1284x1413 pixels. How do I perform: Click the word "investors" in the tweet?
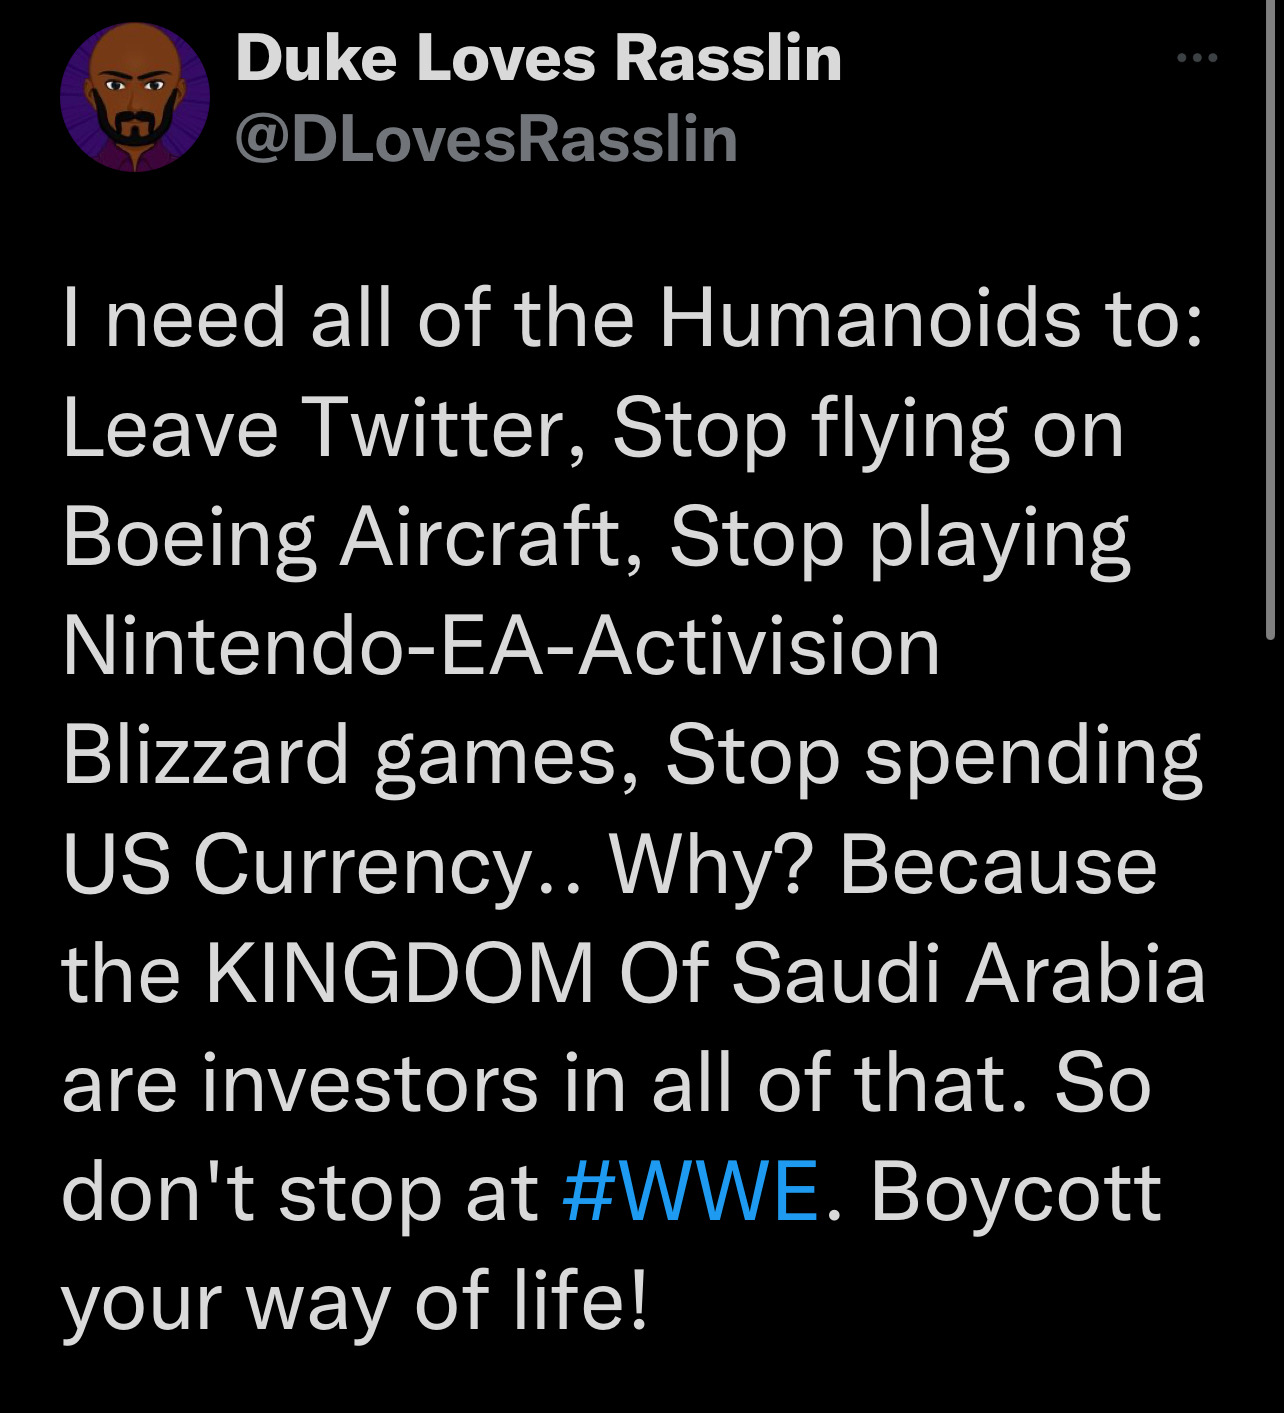pyautogui.click(x=370, y=1083)
